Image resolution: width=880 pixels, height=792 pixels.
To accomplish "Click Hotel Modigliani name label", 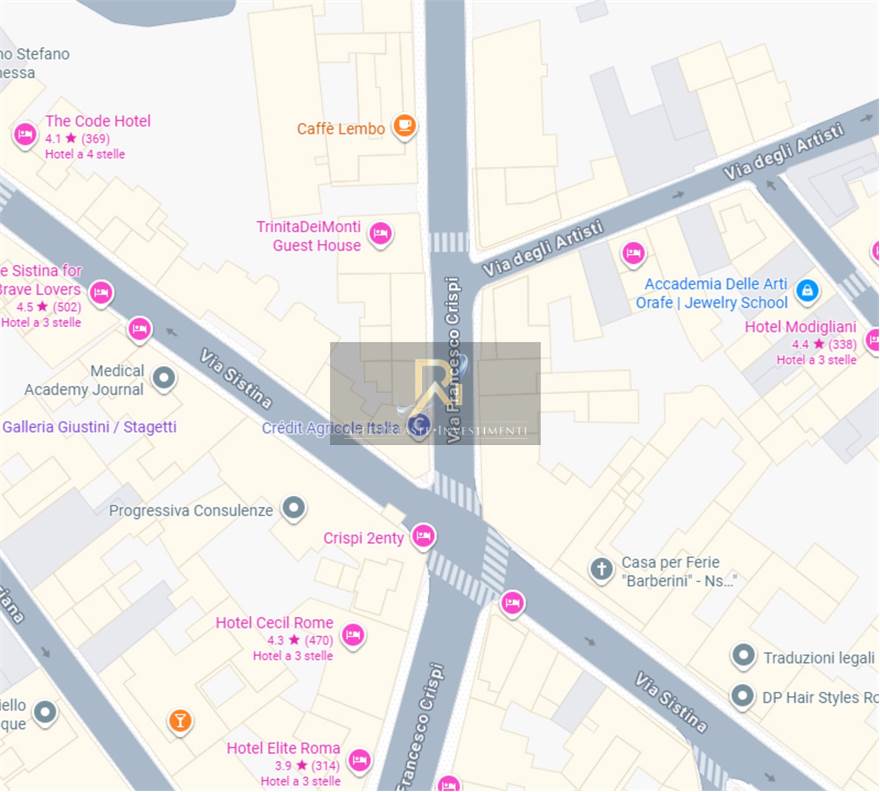I will (800, 327).
